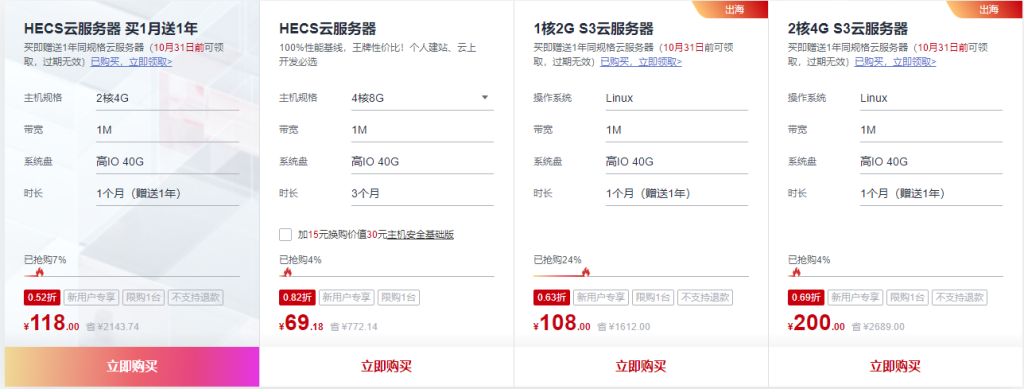Click the coin icon before ¥772.14

(334, 326)
